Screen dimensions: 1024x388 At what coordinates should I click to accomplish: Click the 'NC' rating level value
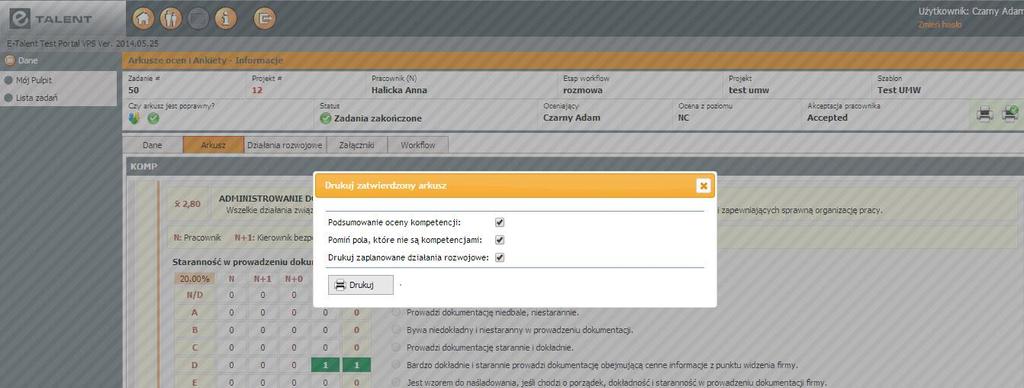coord(685,118)
